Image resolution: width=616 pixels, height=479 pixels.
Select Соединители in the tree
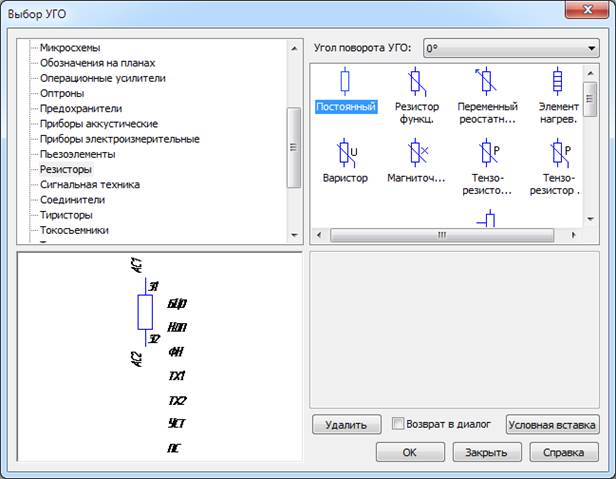pyautogui.click(x=72, y=200)
